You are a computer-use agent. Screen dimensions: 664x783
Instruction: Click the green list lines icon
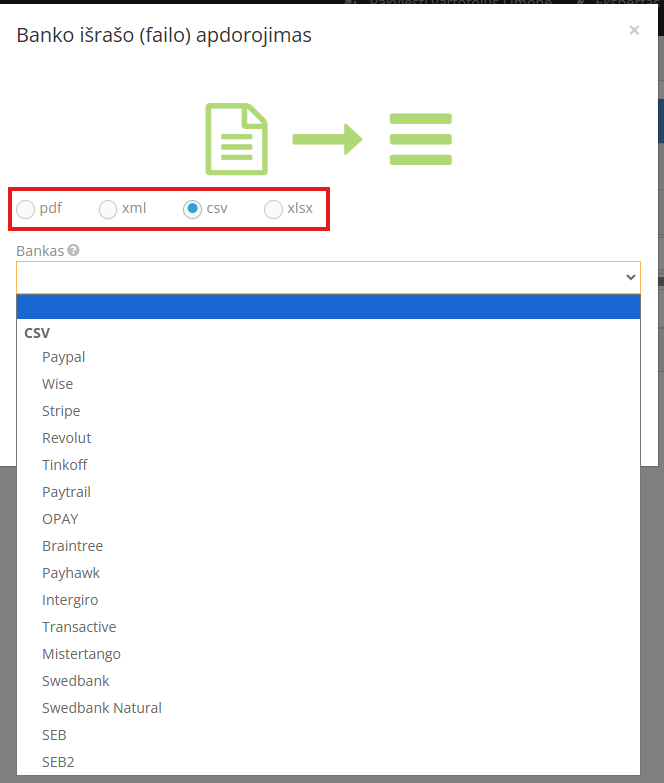420,139
